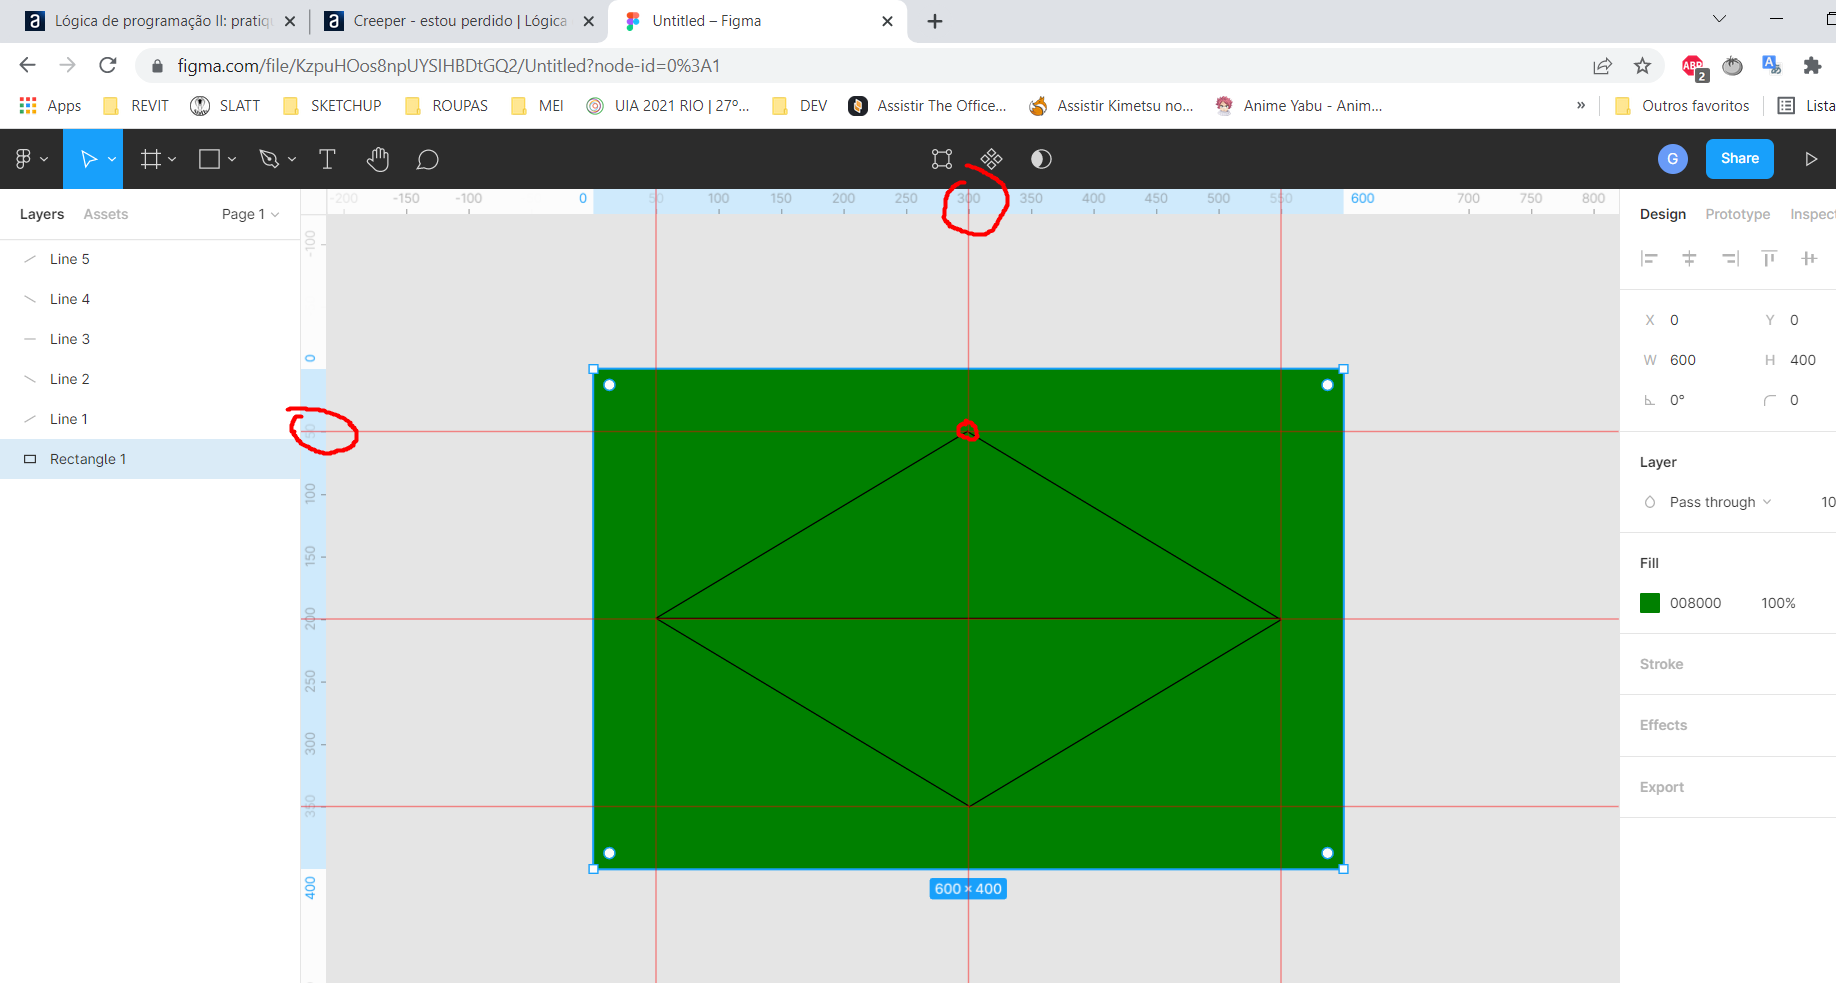Select the Rectangle 1 layer
This screenshot has width=1836, height=983.
pos(150,459)
